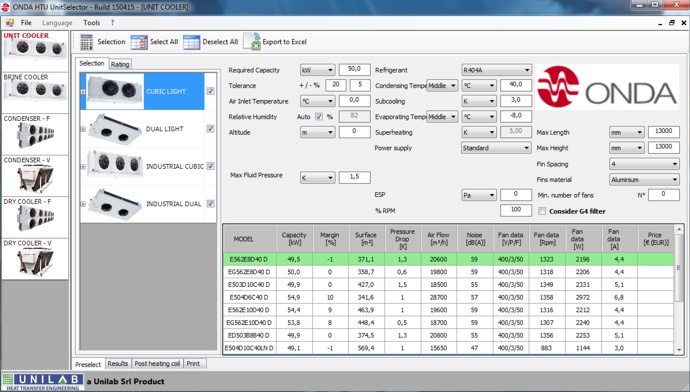690x392 pixels.
Task: Toggle the Cubic Light checkbox
Action: coord(210,91)
